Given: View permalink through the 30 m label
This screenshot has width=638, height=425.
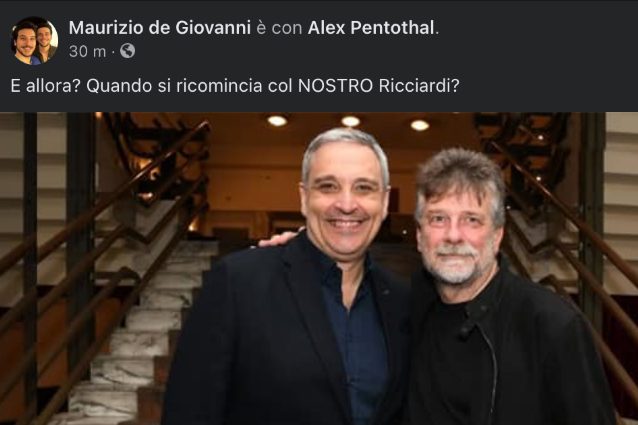Looking at the screenshot, I should point(87,51).
